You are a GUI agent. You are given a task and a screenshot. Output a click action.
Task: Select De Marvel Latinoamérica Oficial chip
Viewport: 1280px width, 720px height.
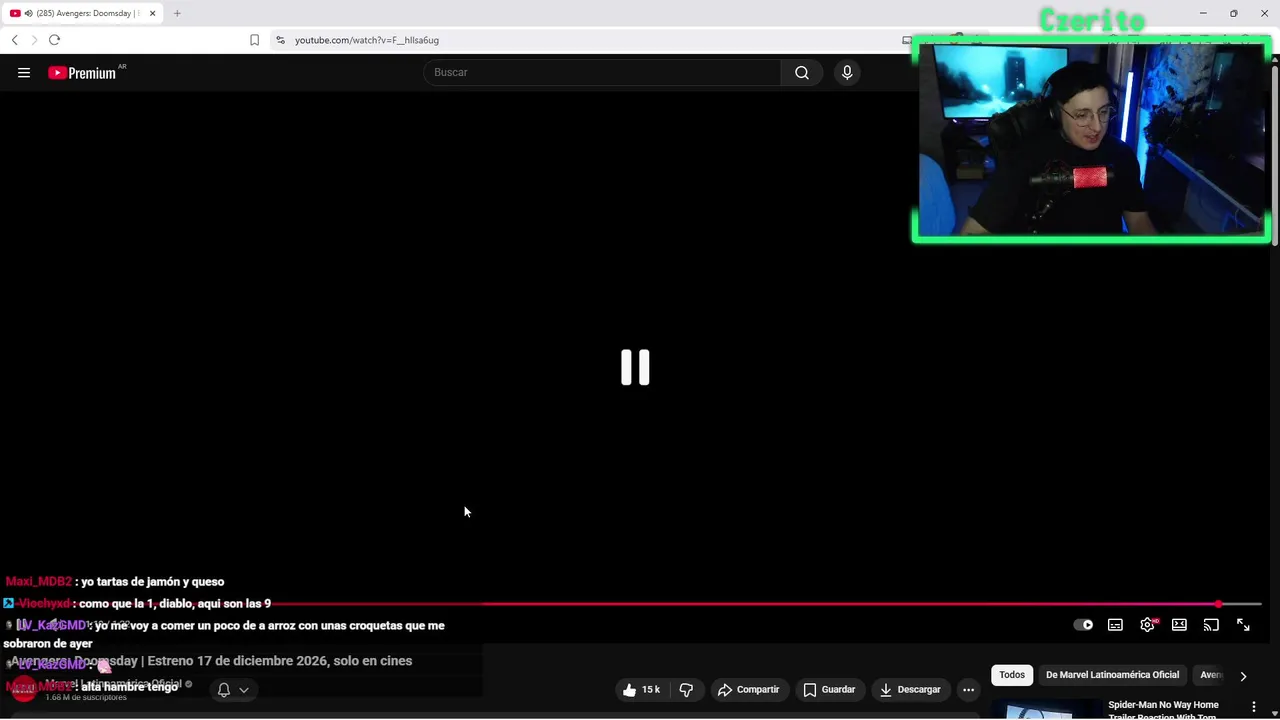click(1112, 675)
